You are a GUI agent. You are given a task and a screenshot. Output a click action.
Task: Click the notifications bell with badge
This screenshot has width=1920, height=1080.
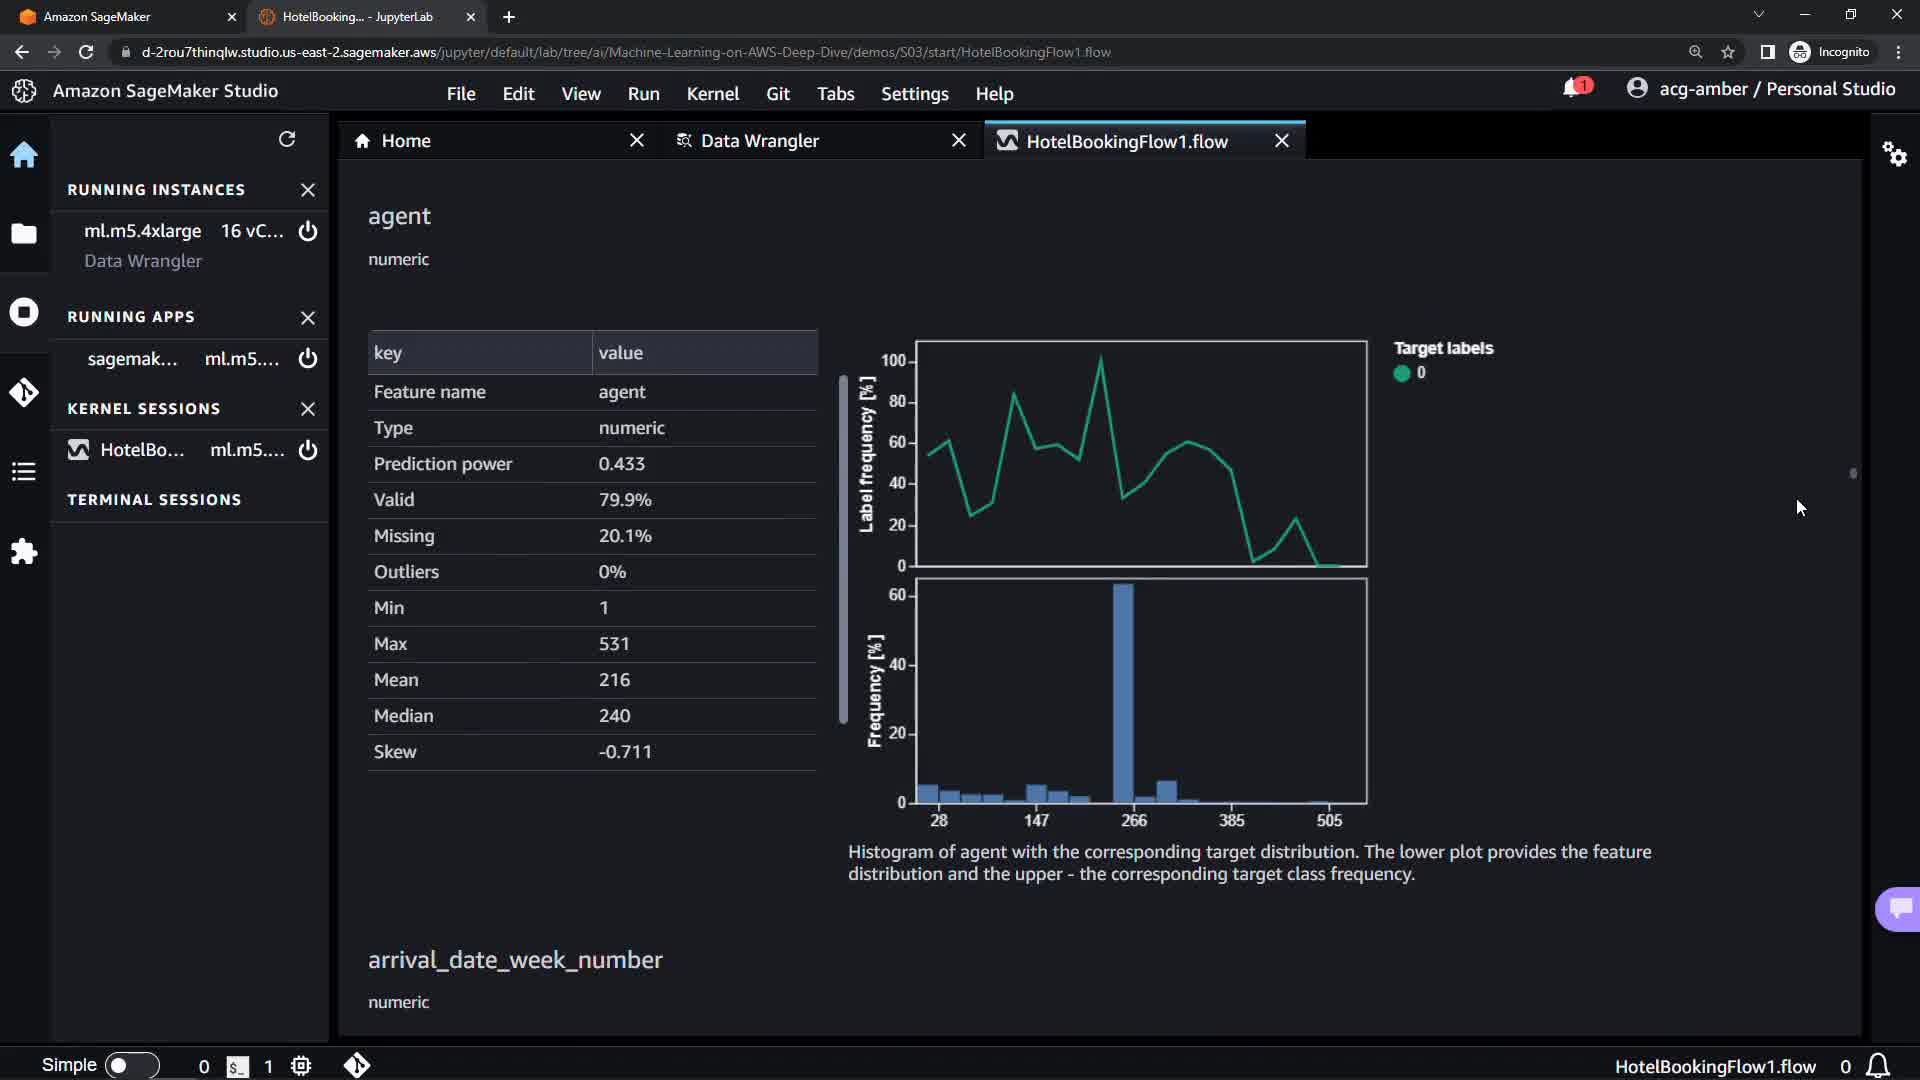coord(1573,88)
